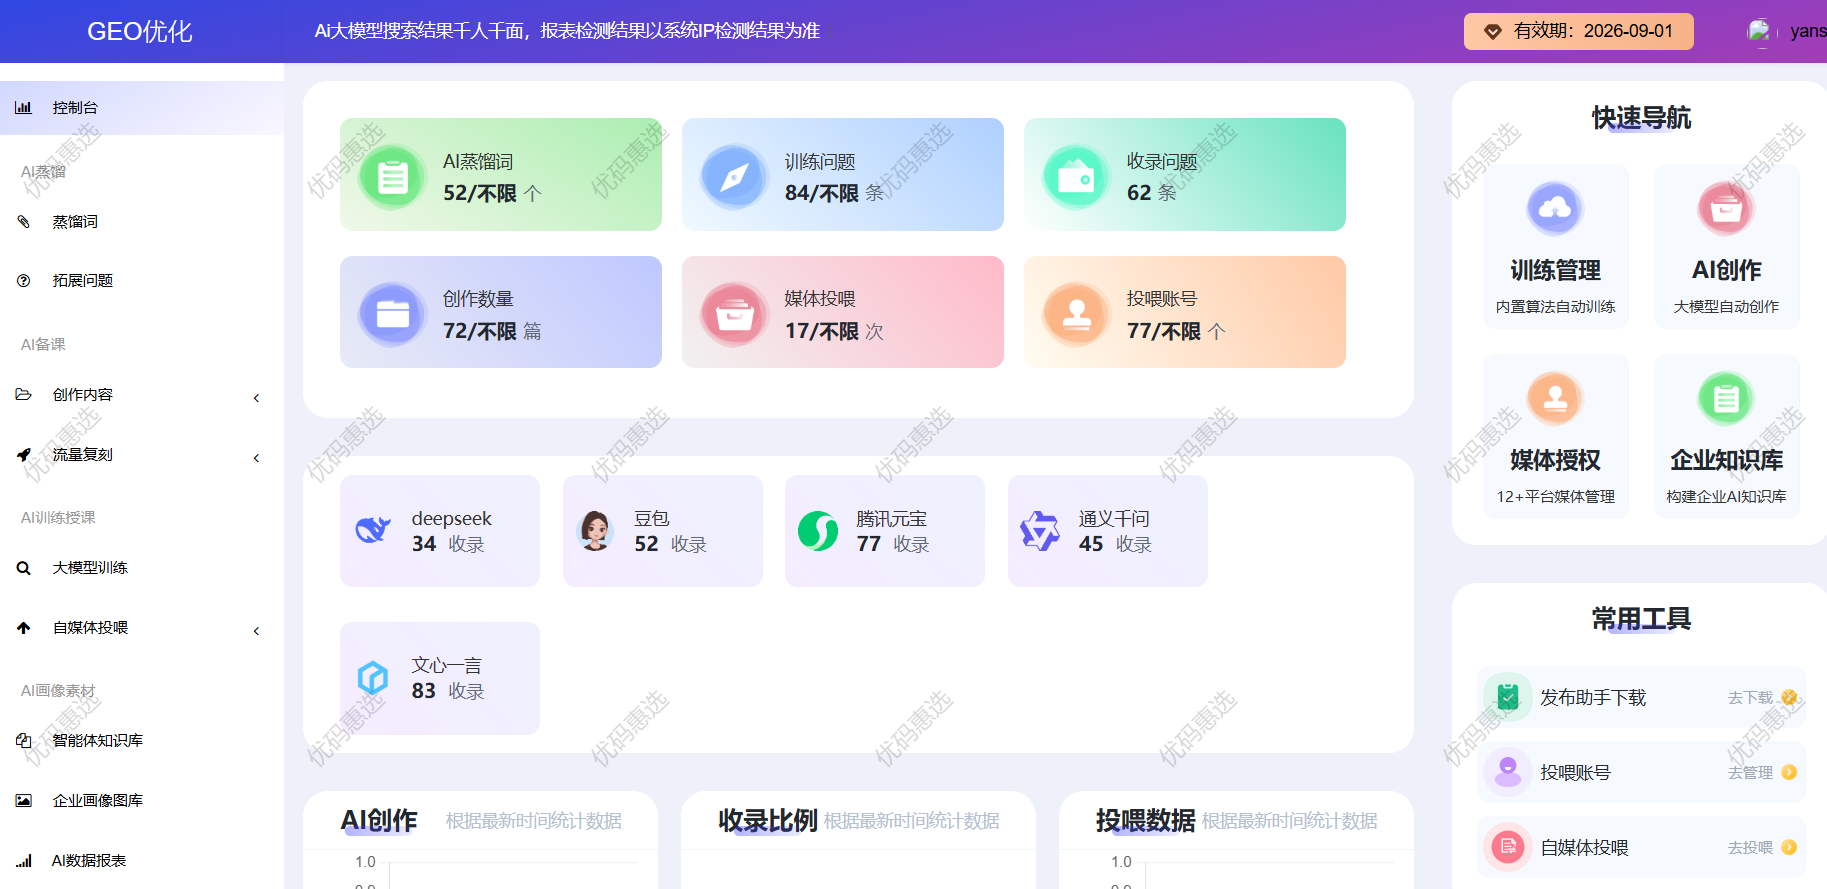This screenshot has height=889, width=1827.
Task: Expand the 流量复刻 menu arrow
Action: (x=257, y=458)
